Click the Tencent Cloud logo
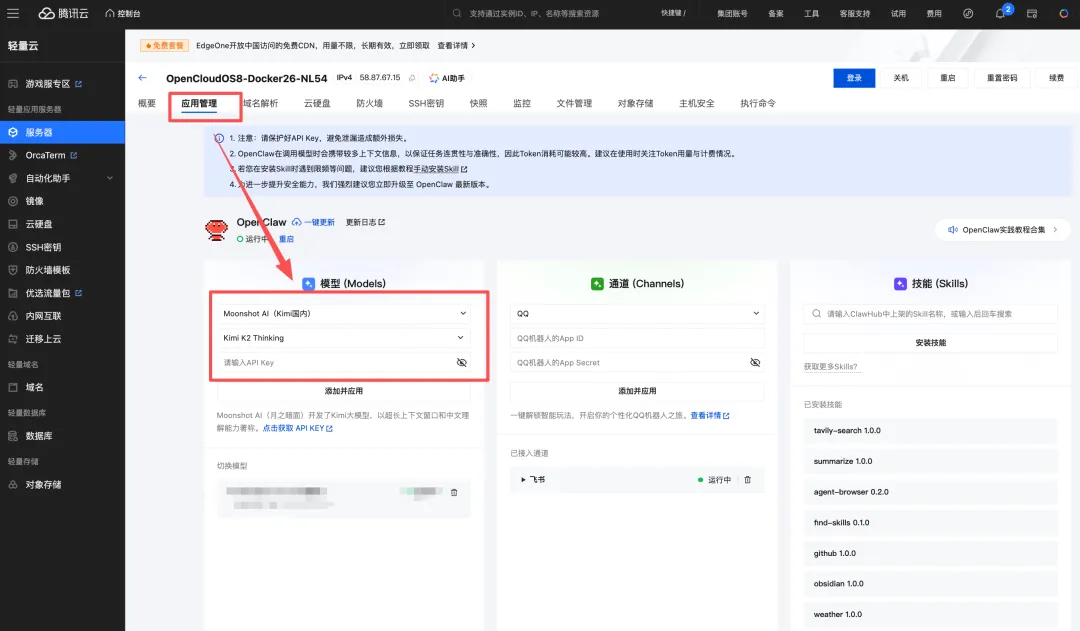Screen dimensions: 1080x631 [x=63, y=13]
